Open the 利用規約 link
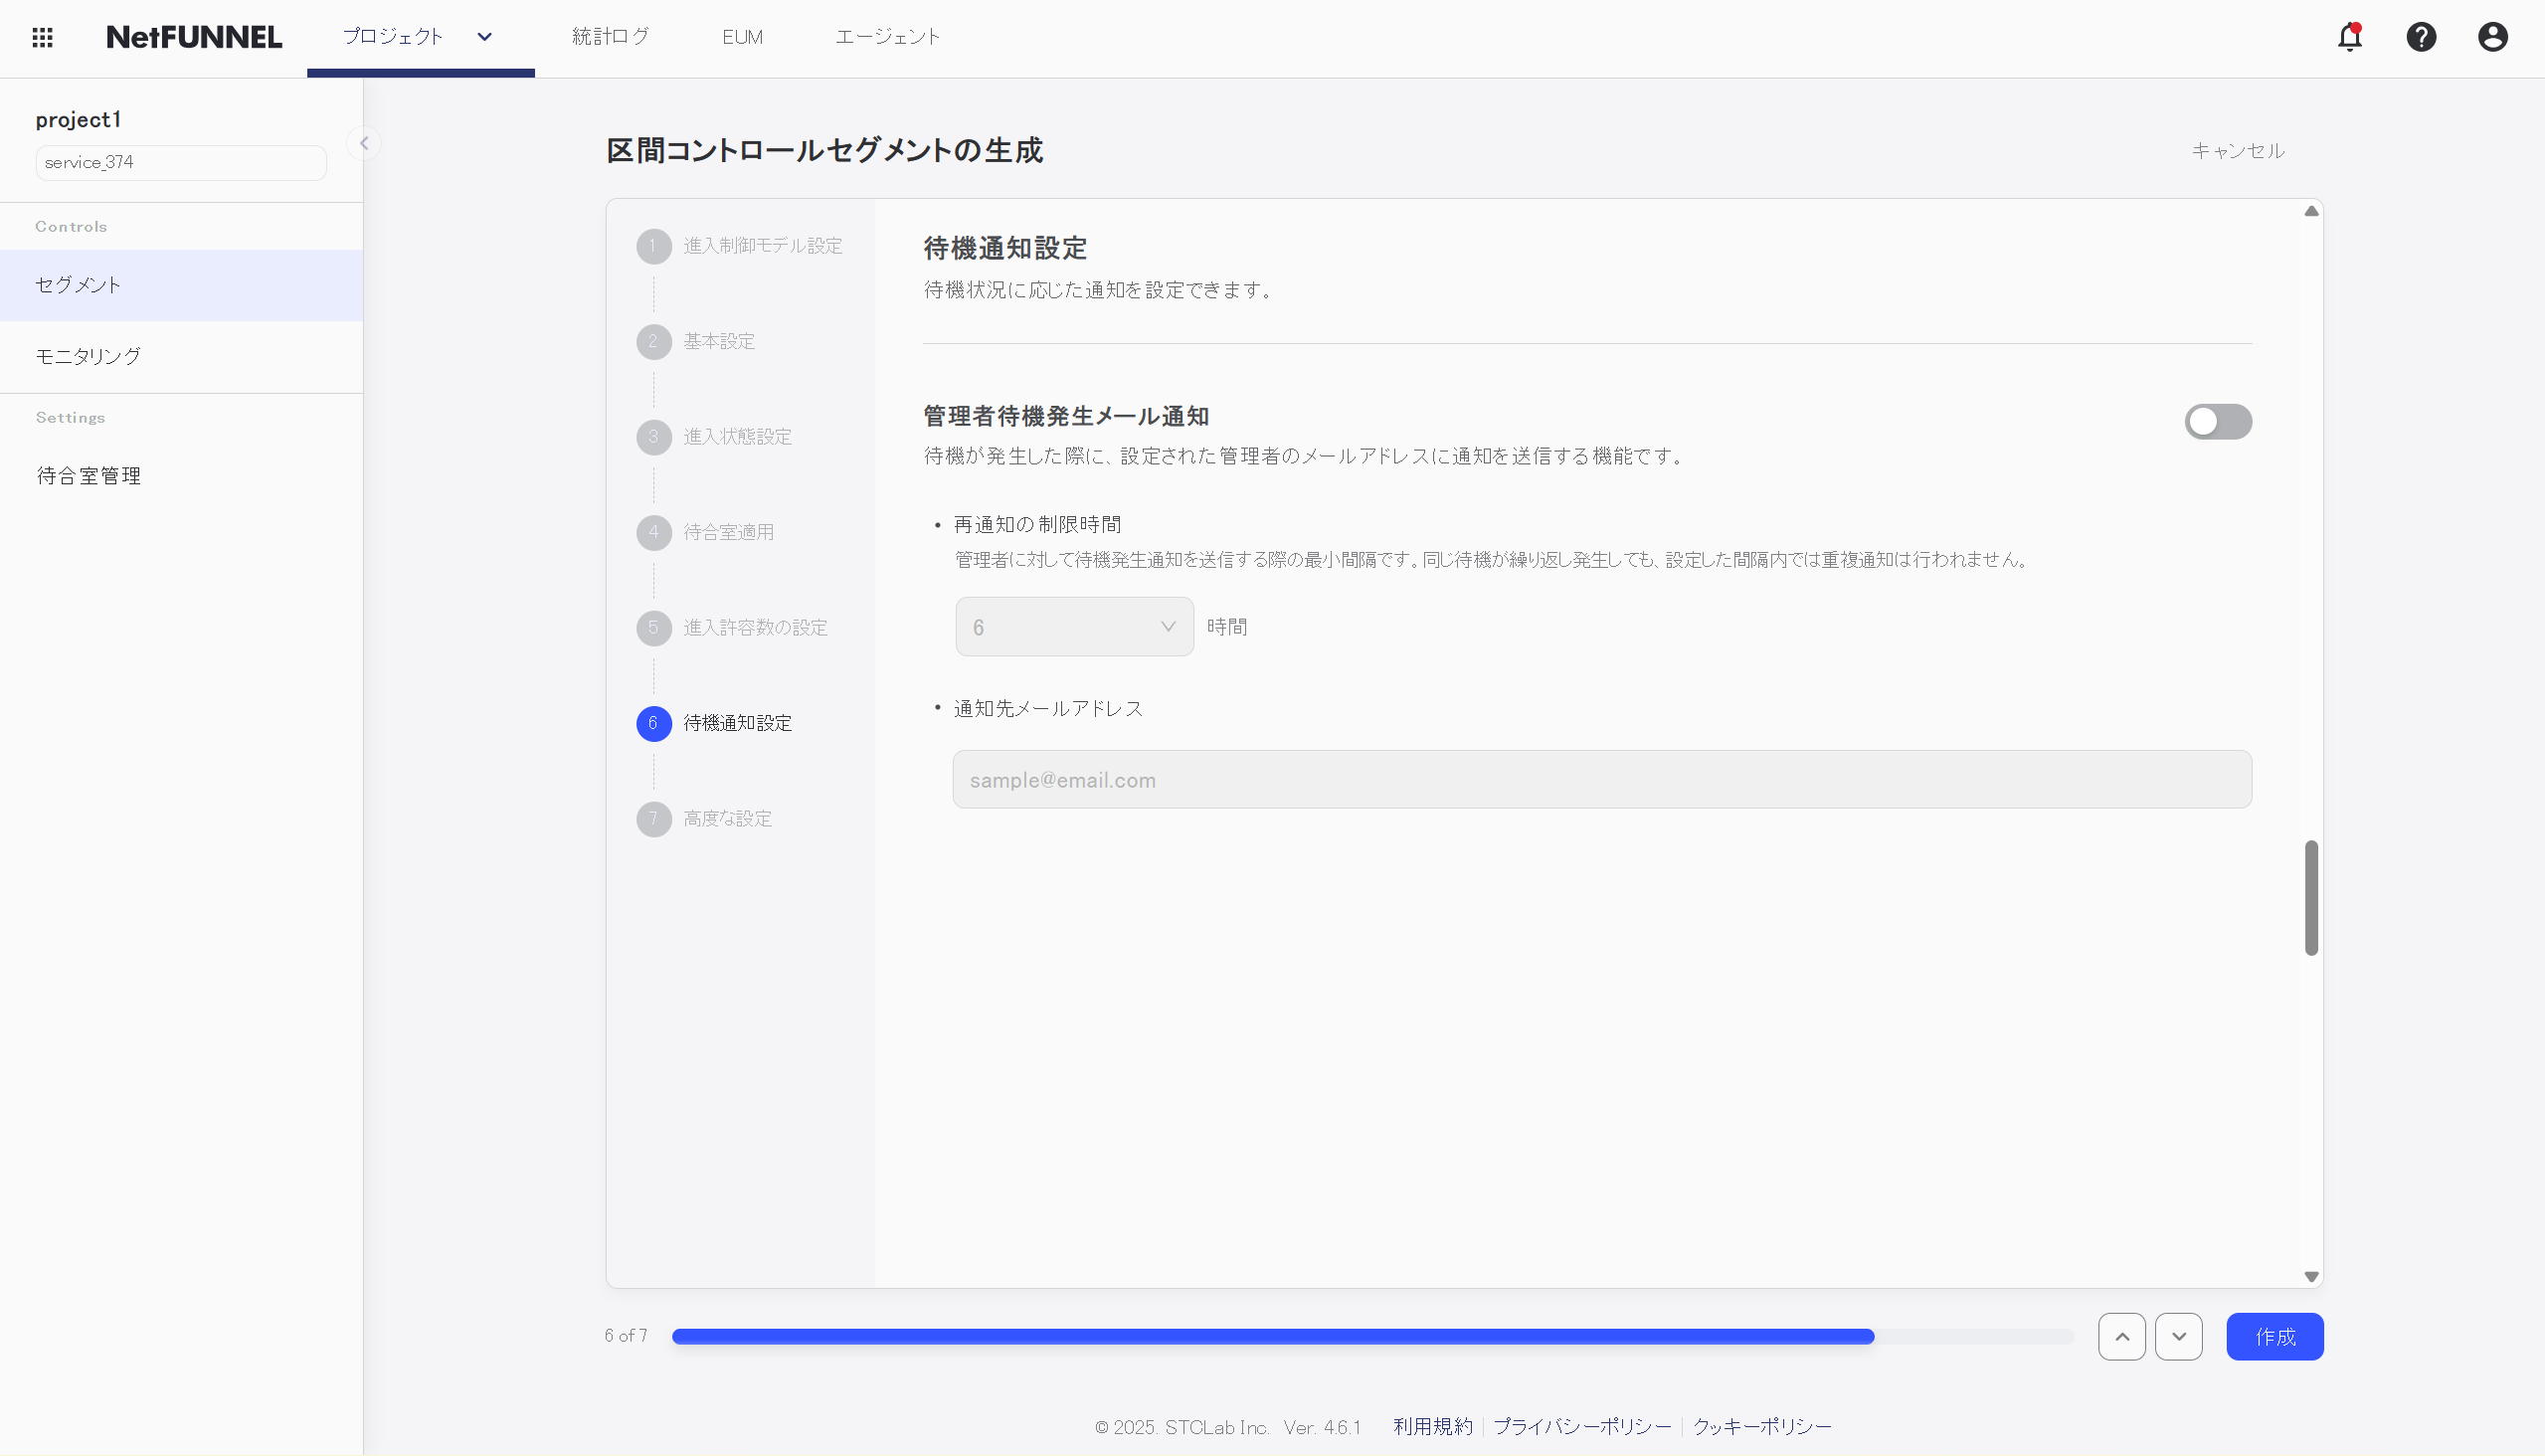2545x1456 pixels. point(1432,1427)
